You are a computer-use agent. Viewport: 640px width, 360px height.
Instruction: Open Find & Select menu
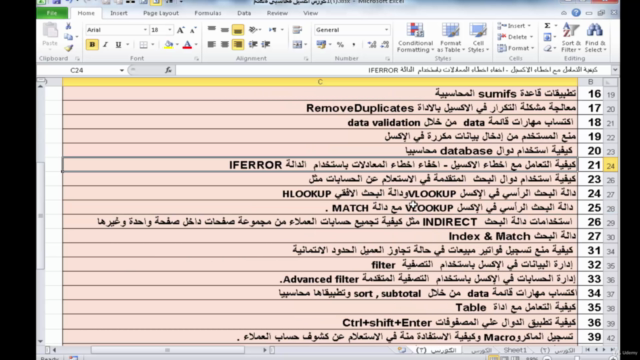tap(595, 38)
